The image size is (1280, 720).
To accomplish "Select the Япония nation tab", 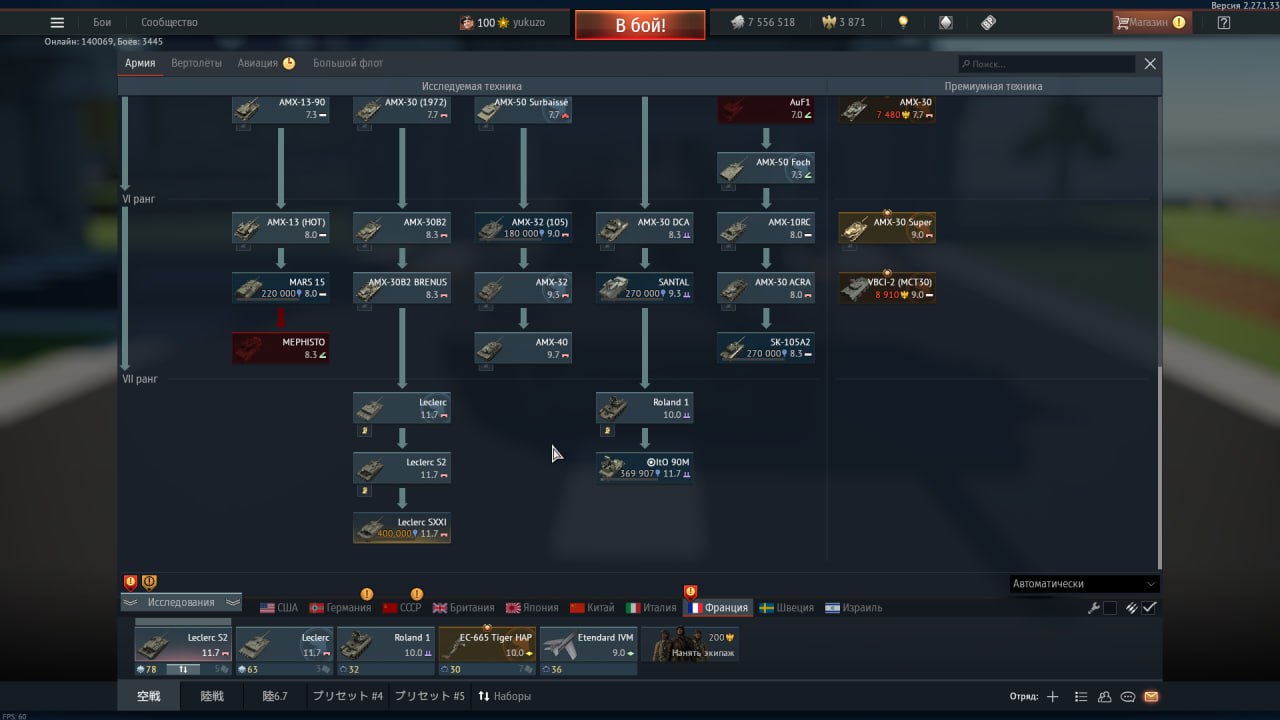I will pyautogui.click(x=532, y=608).
